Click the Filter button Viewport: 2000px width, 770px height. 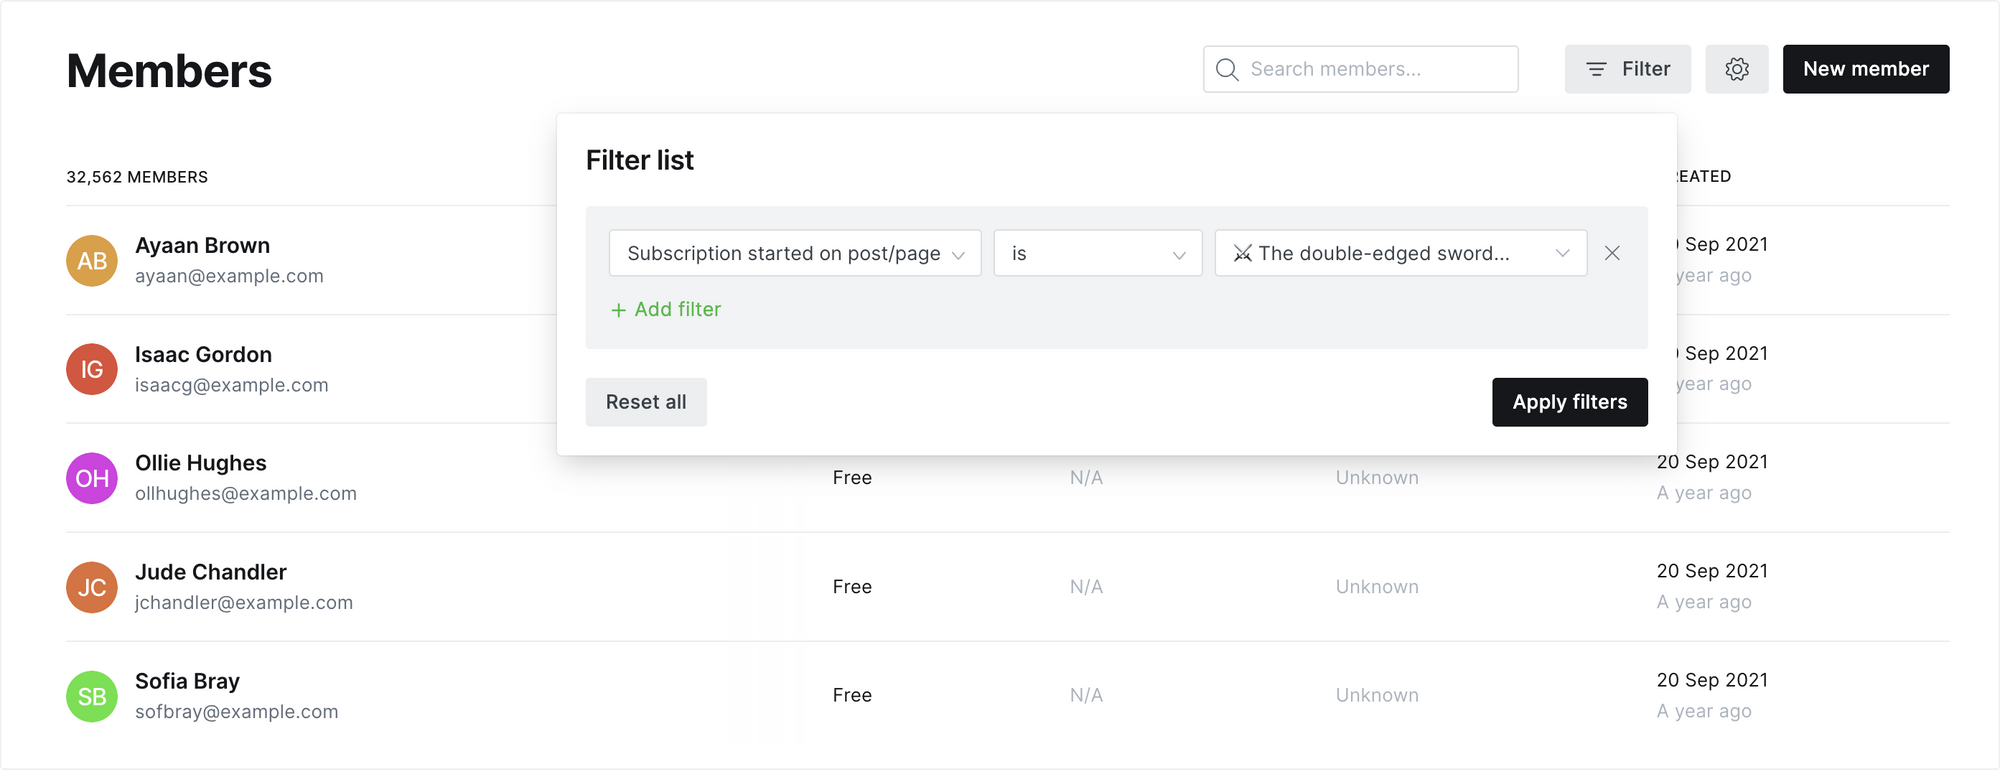point(1628,69)
